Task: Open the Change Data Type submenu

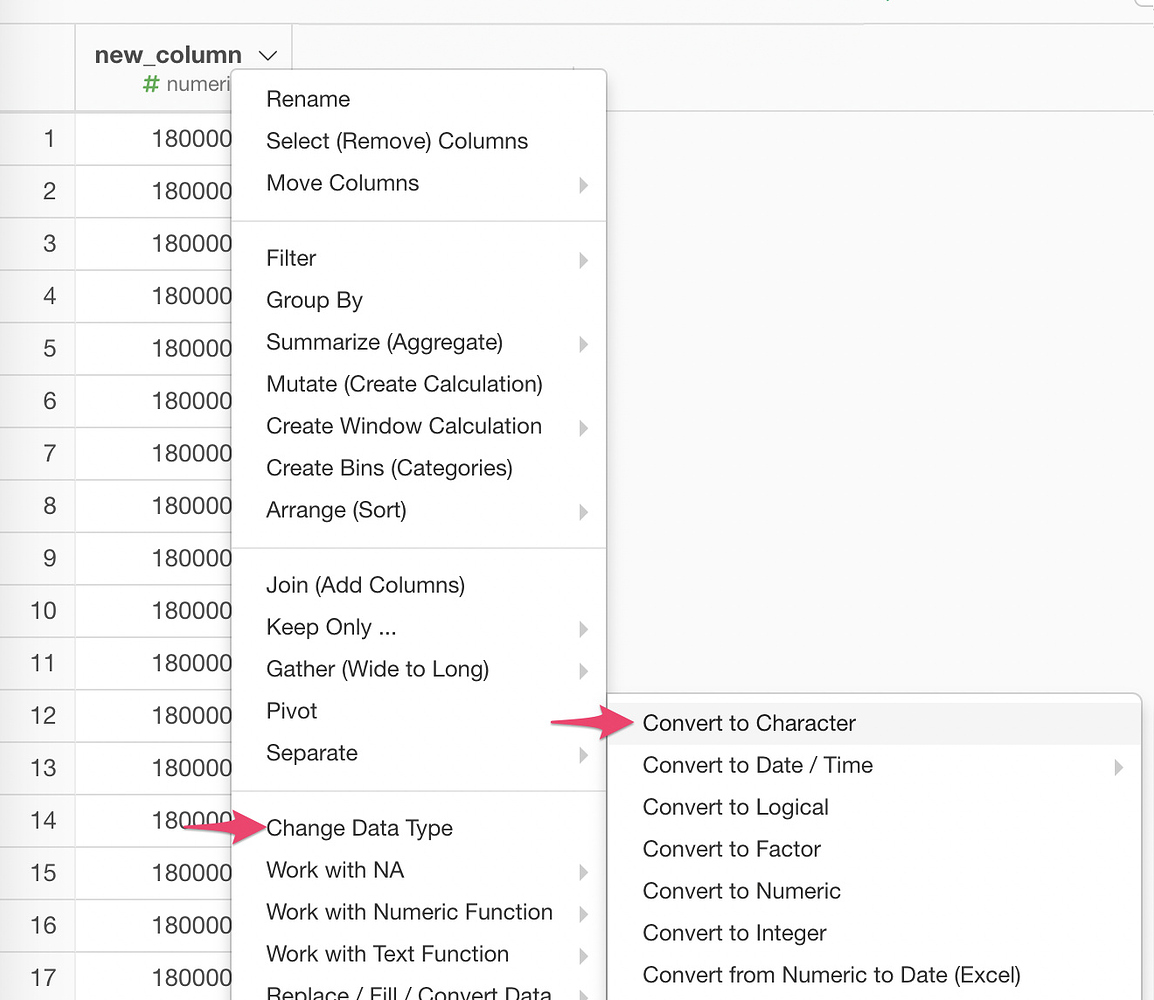Action: click(359, 828)
